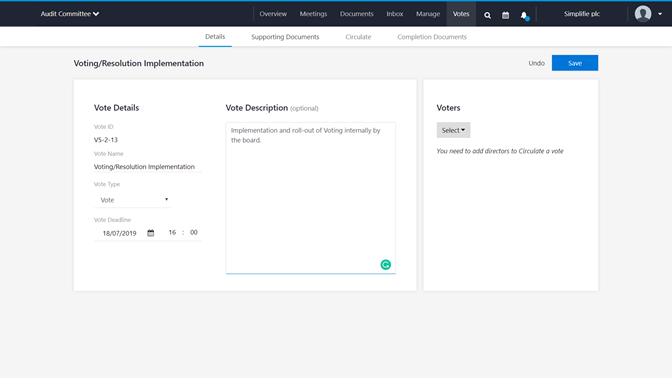The width and height of the screenshot is (672, 378).
Task: Switch to Completion Documents tab
Action: pyautogui.click(x=432, y=37)
